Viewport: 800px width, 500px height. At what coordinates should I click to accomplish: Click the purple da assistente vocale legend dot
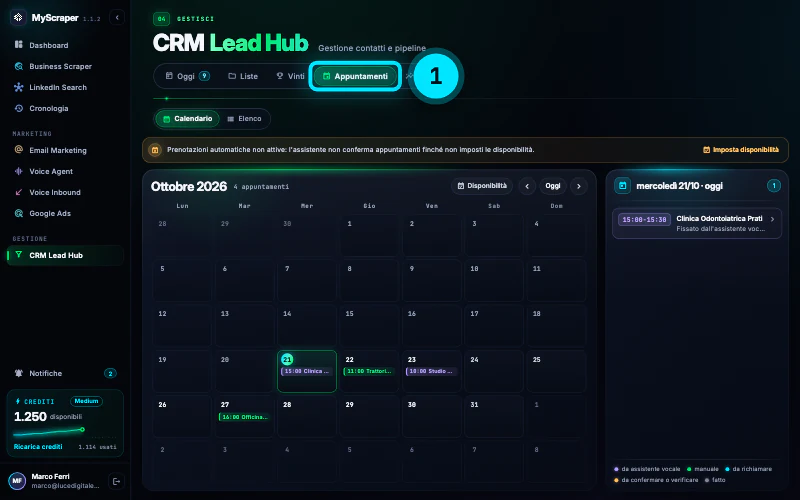[616, 469]
